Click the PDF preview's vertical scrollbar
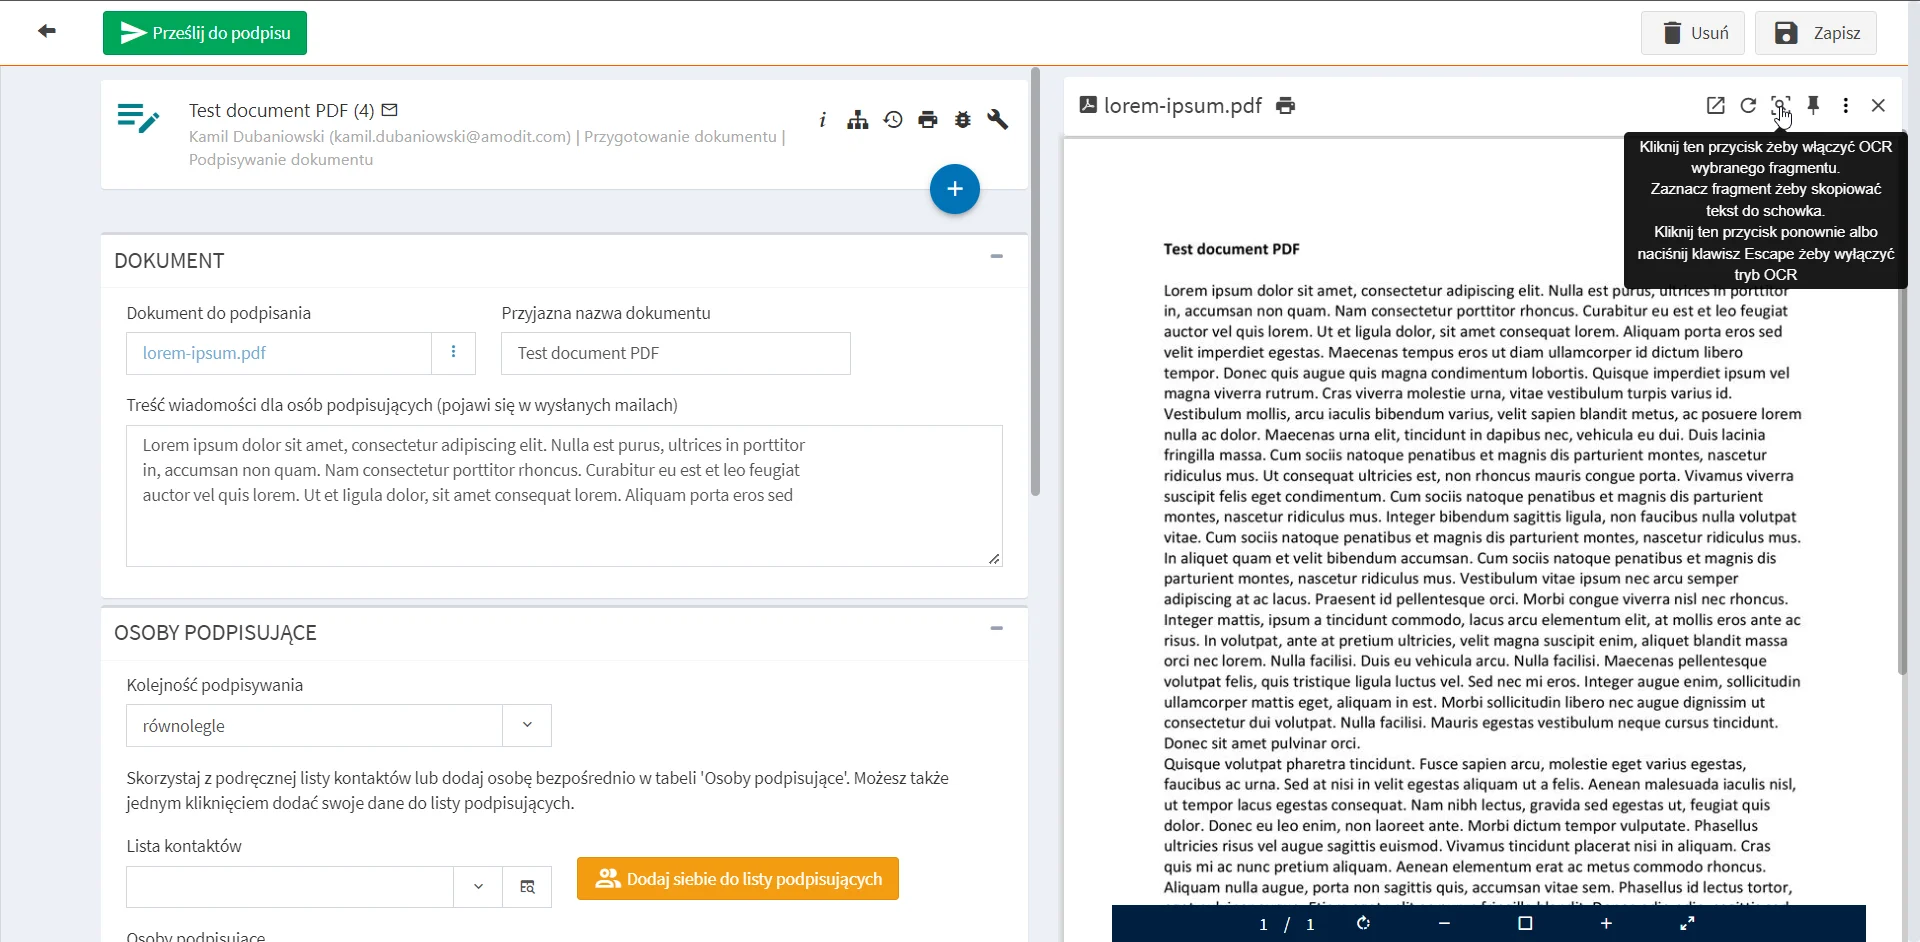Image resolution: width=1920 pixels, height=942 pixels. [1902, 400]
